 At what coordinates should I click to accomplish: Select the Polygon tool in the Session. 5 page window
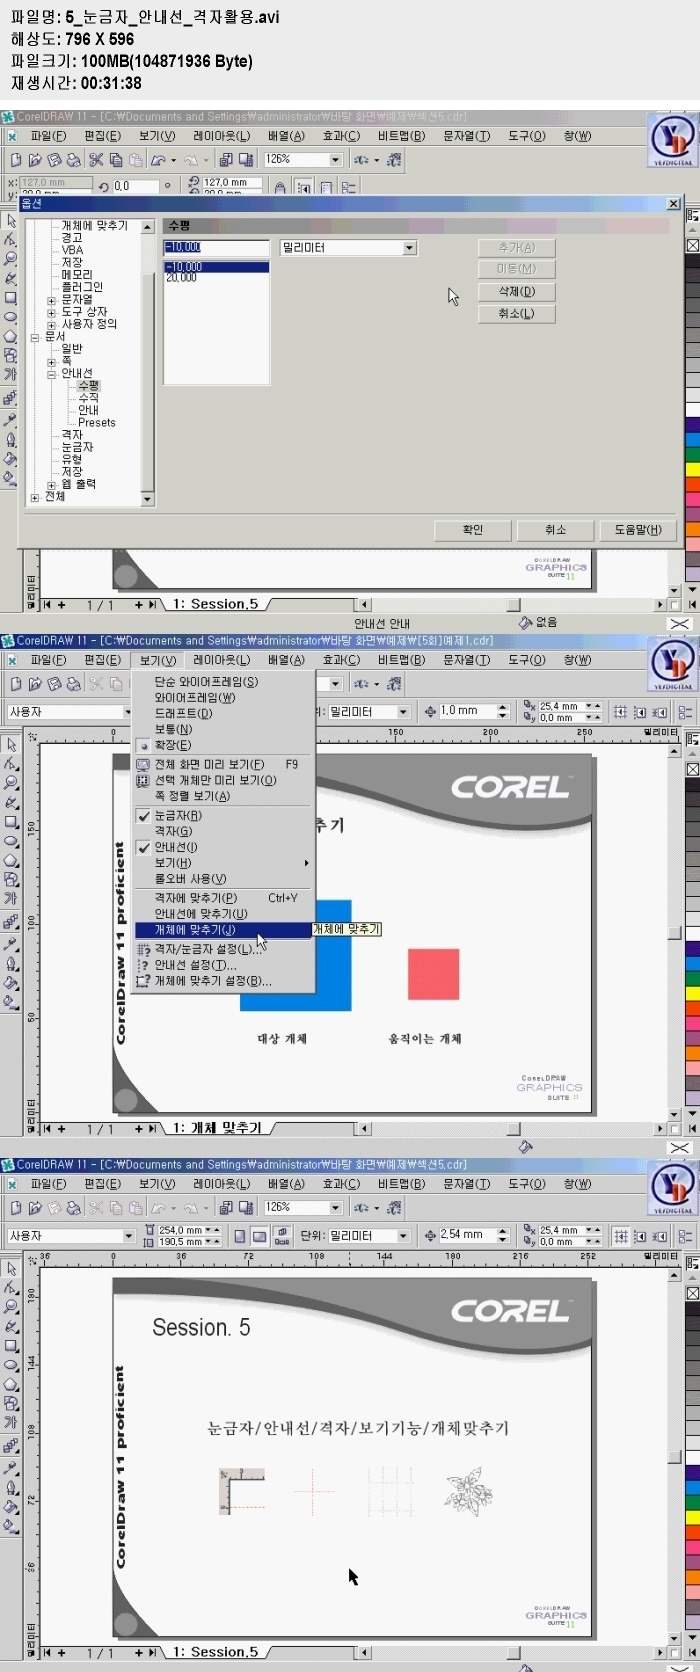pos(11,1384)
